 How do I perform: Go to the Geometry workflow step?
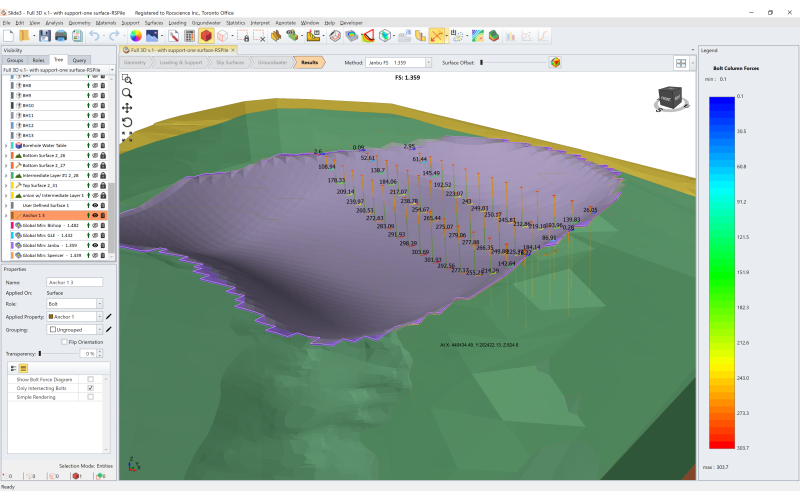135,62
